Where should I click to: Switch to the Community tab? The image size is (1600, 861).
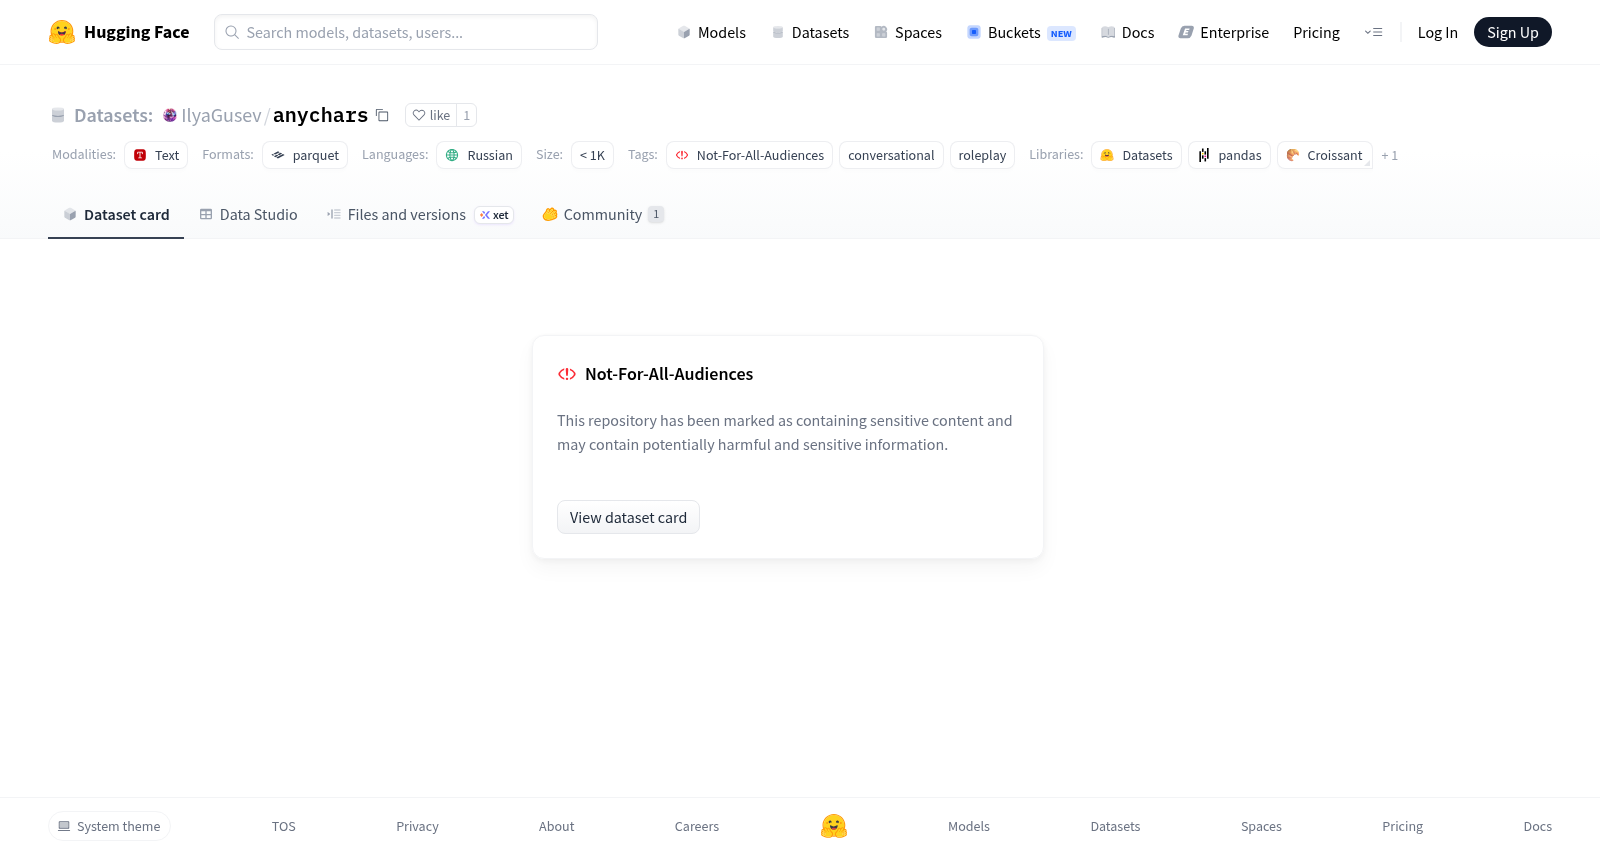point(603,215)
